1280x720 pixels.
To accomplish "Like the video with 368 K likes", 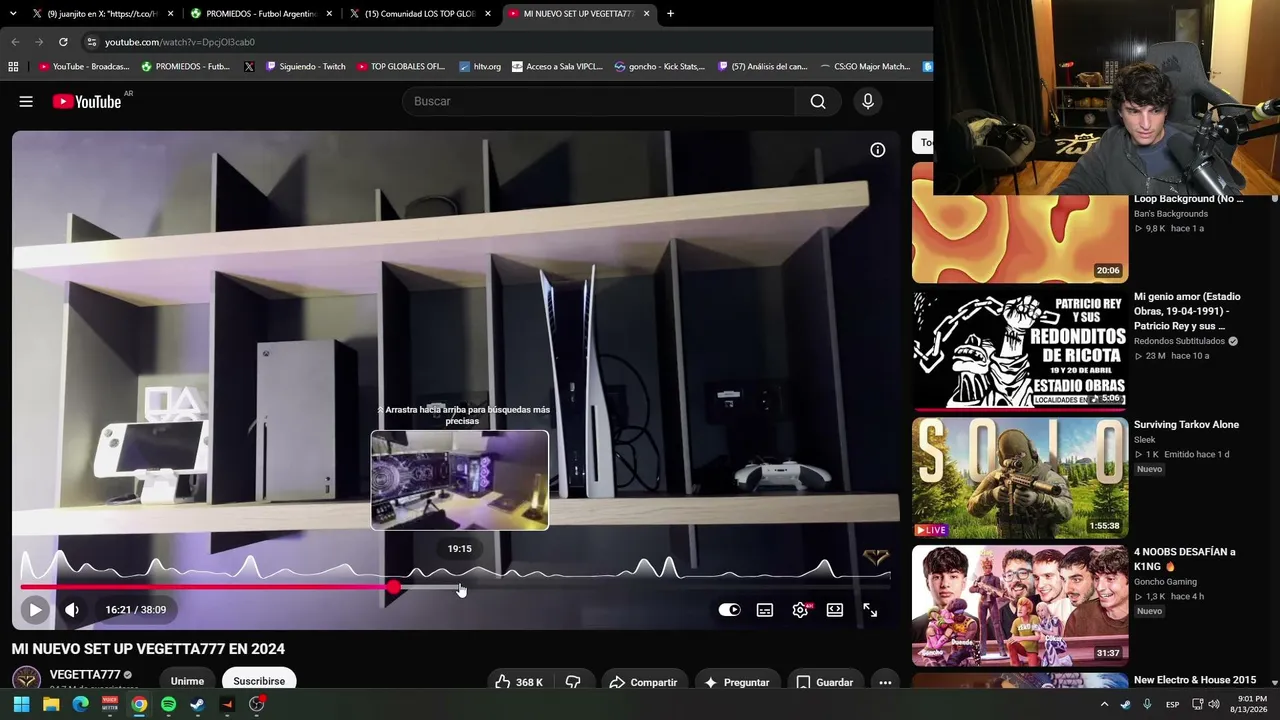I will [519, 682].
